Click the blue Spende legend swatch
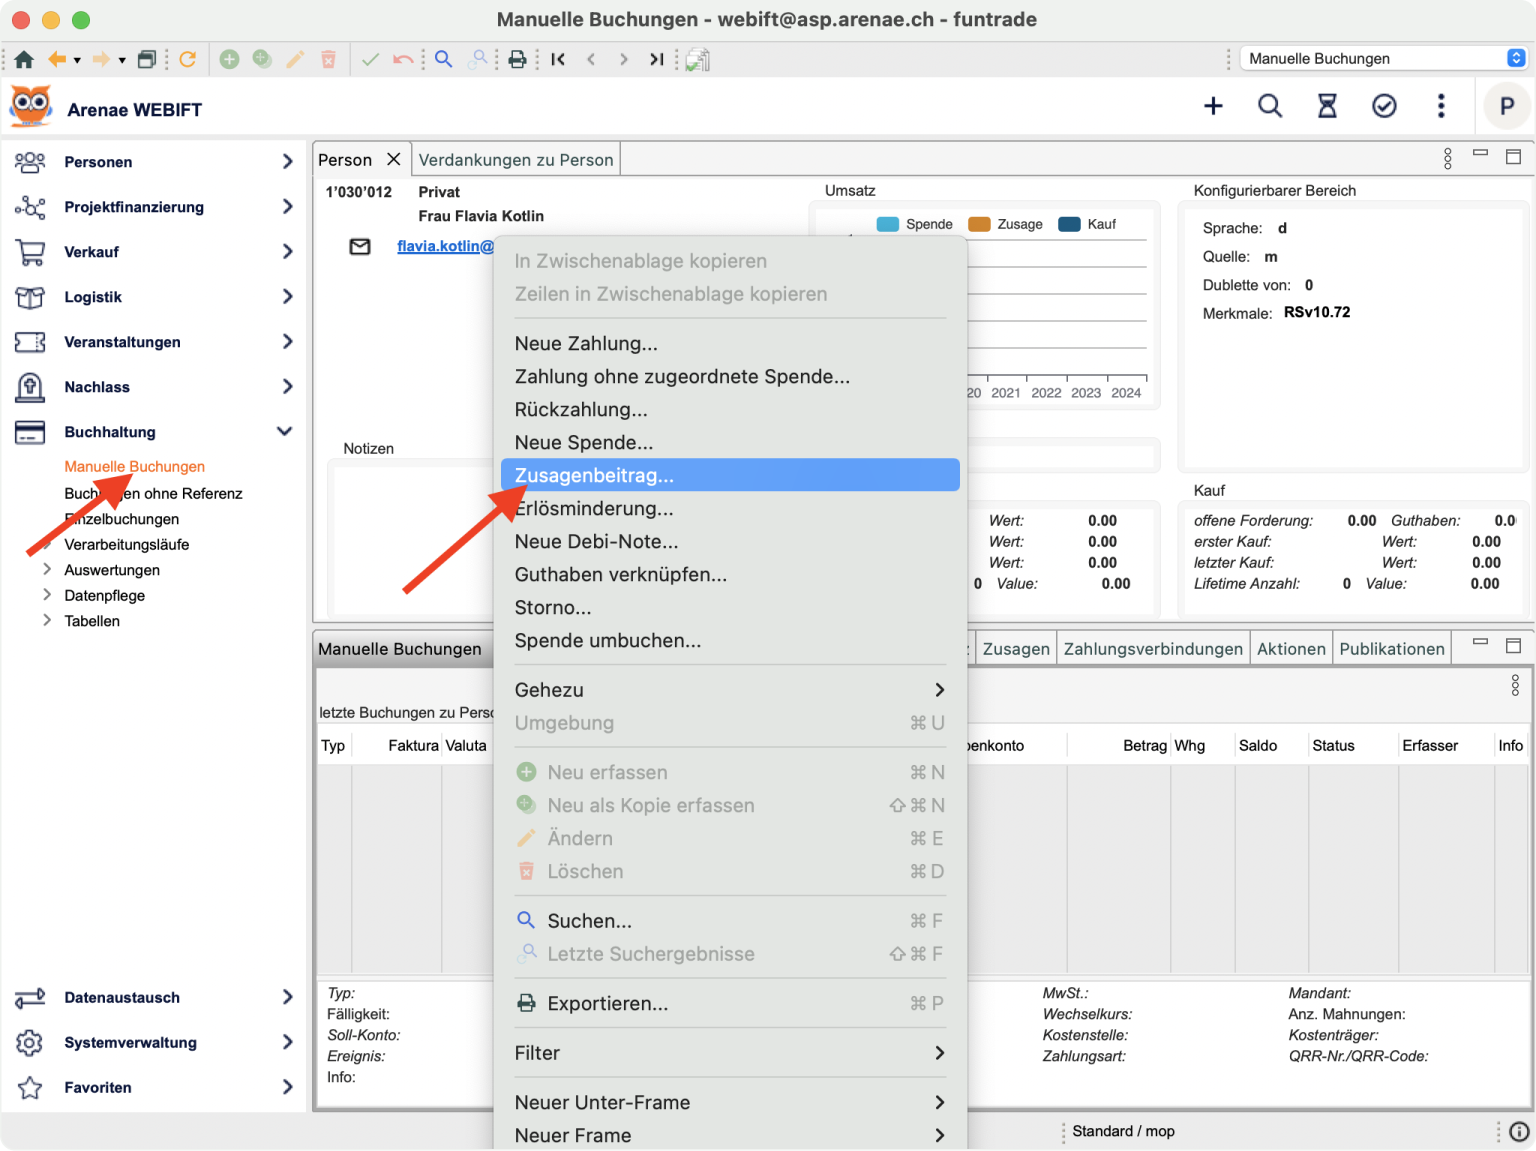The height and width of the screenshot is (1151, 1536). (887, 224)
